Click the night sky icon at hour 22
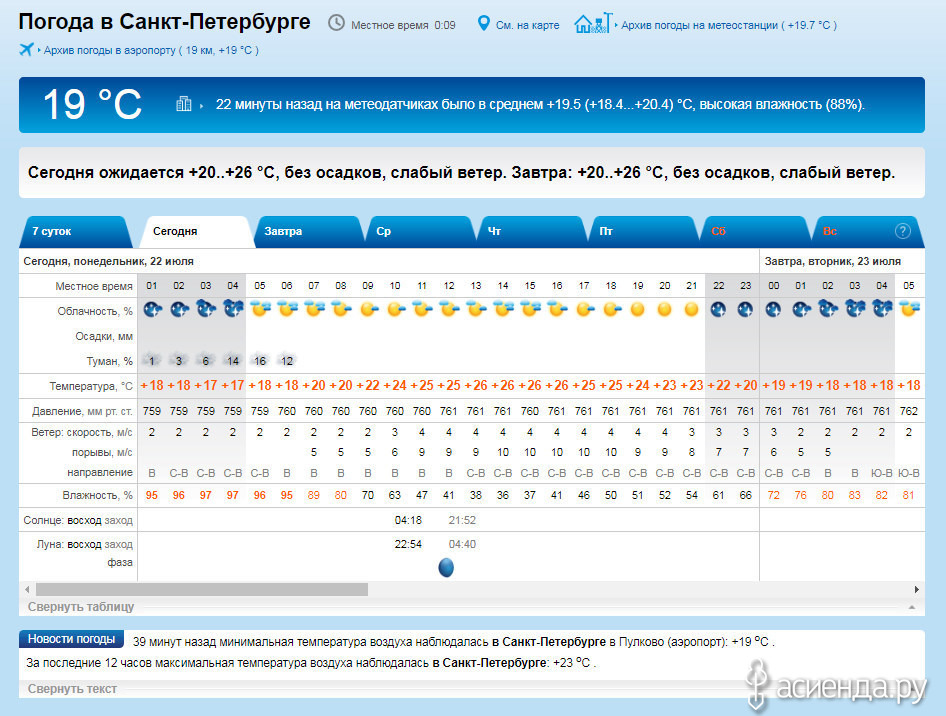The width and height of the screenshot is (946, 716). (718, 309)
